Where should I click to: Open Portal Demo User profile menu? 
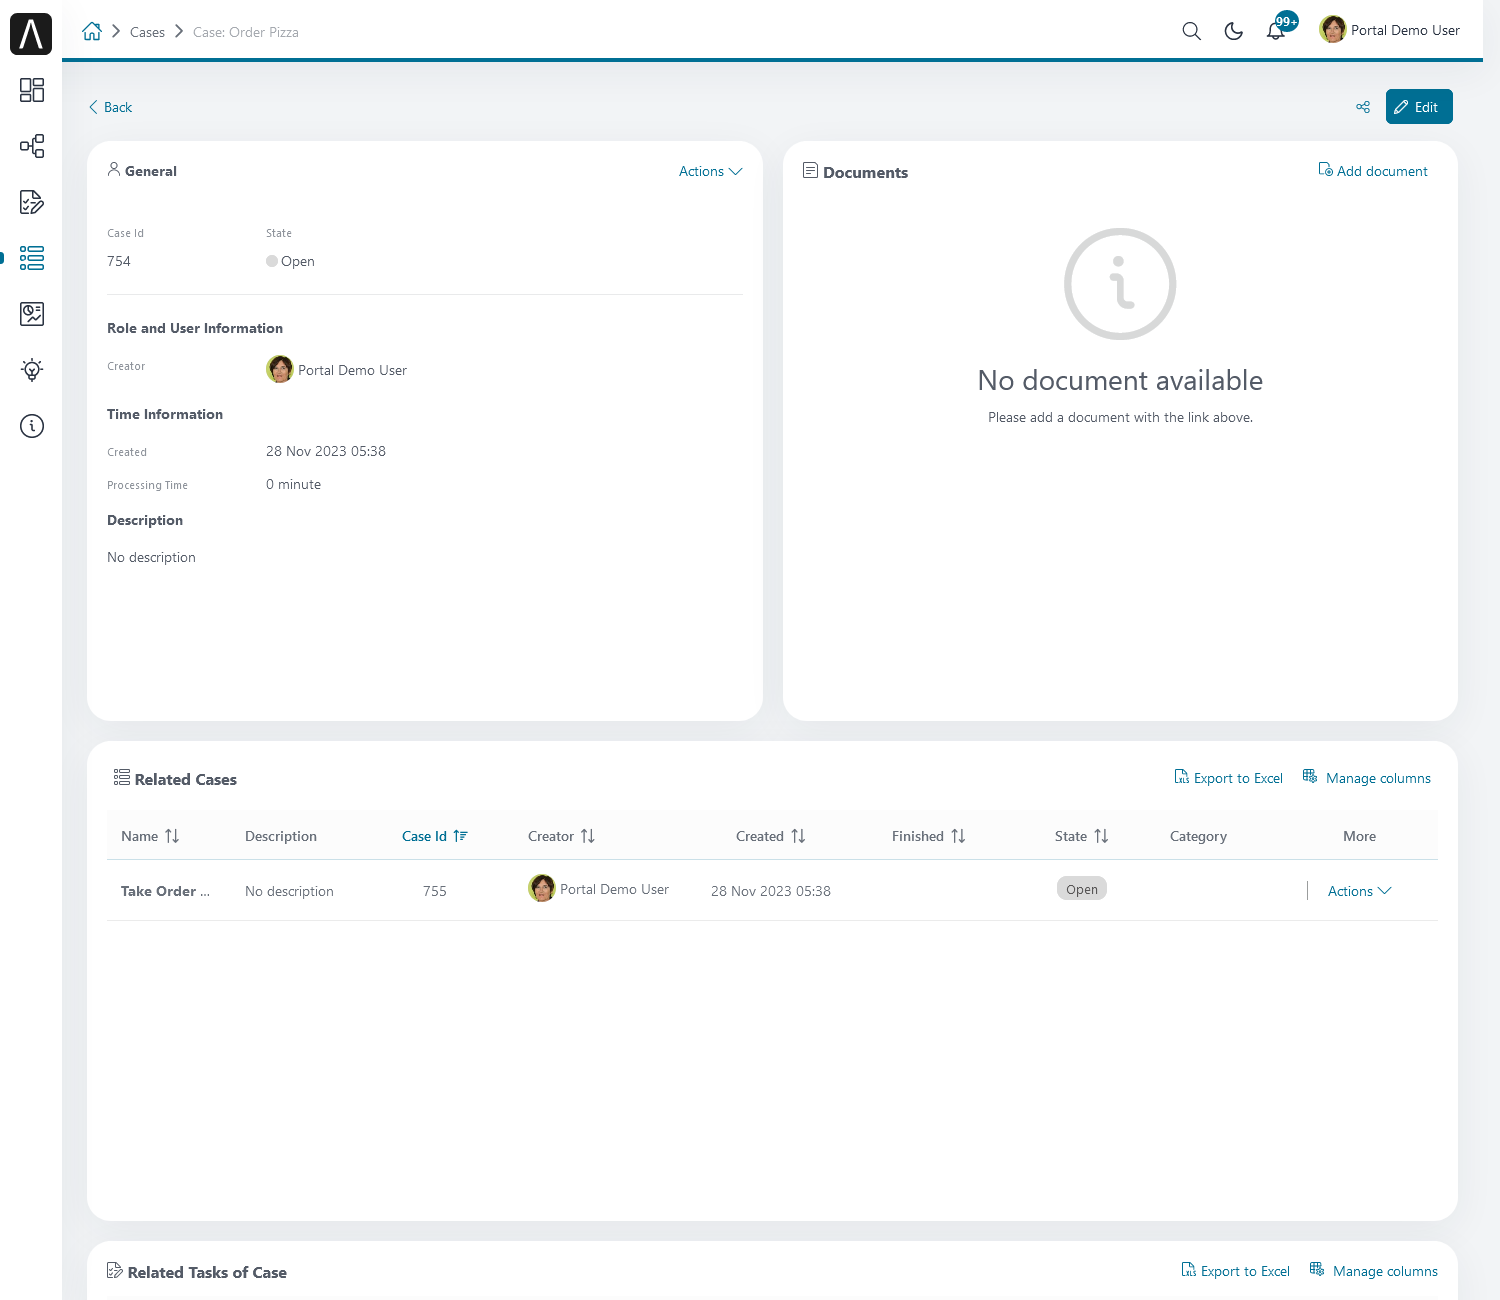[1390, 30]
